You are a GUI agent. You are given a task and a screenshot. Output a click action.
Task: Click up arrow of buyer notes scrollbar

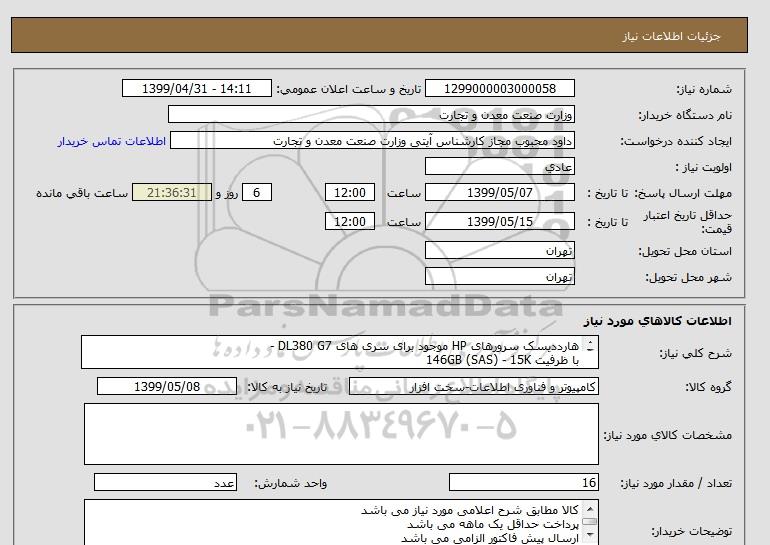coord(589,509)
